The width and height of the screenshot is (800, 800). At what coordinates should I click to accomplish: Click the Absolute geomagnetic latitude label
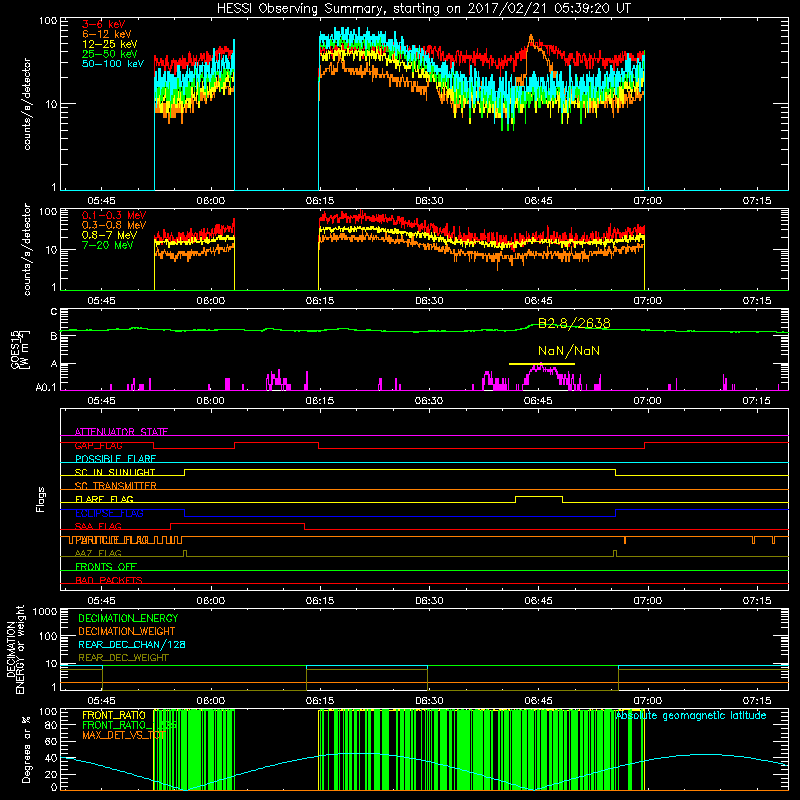tap(691, 716)
